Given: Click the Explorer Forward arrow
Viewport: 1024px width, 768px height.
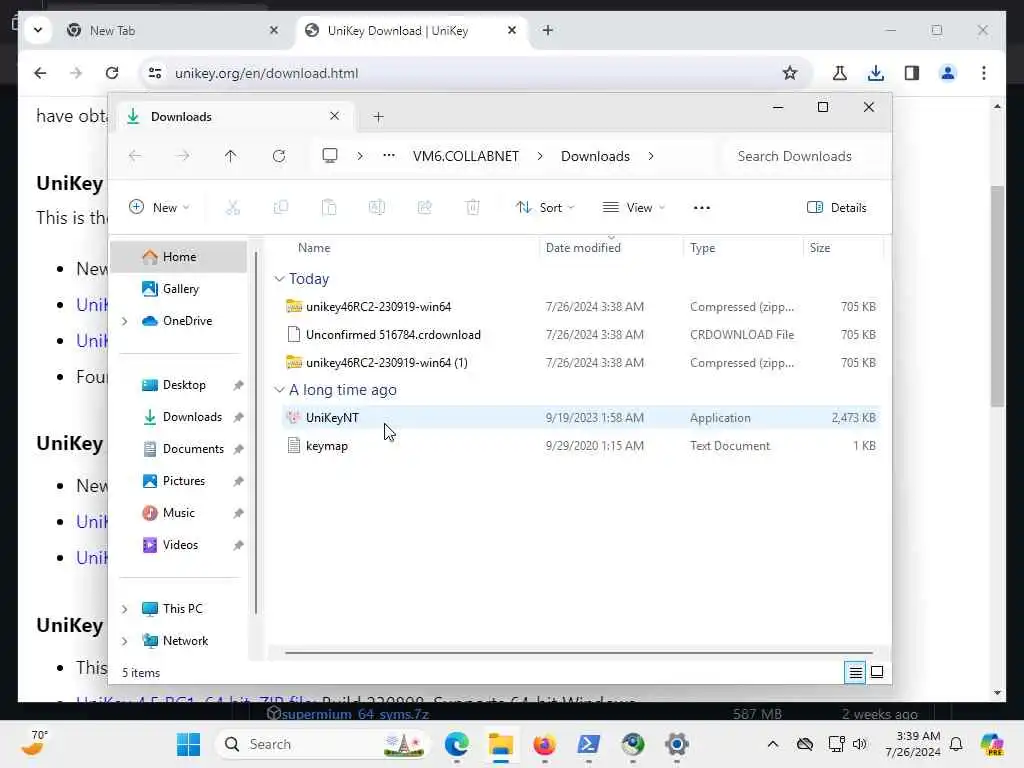Looking at the screenshot, I should click(x=183, y=156).
